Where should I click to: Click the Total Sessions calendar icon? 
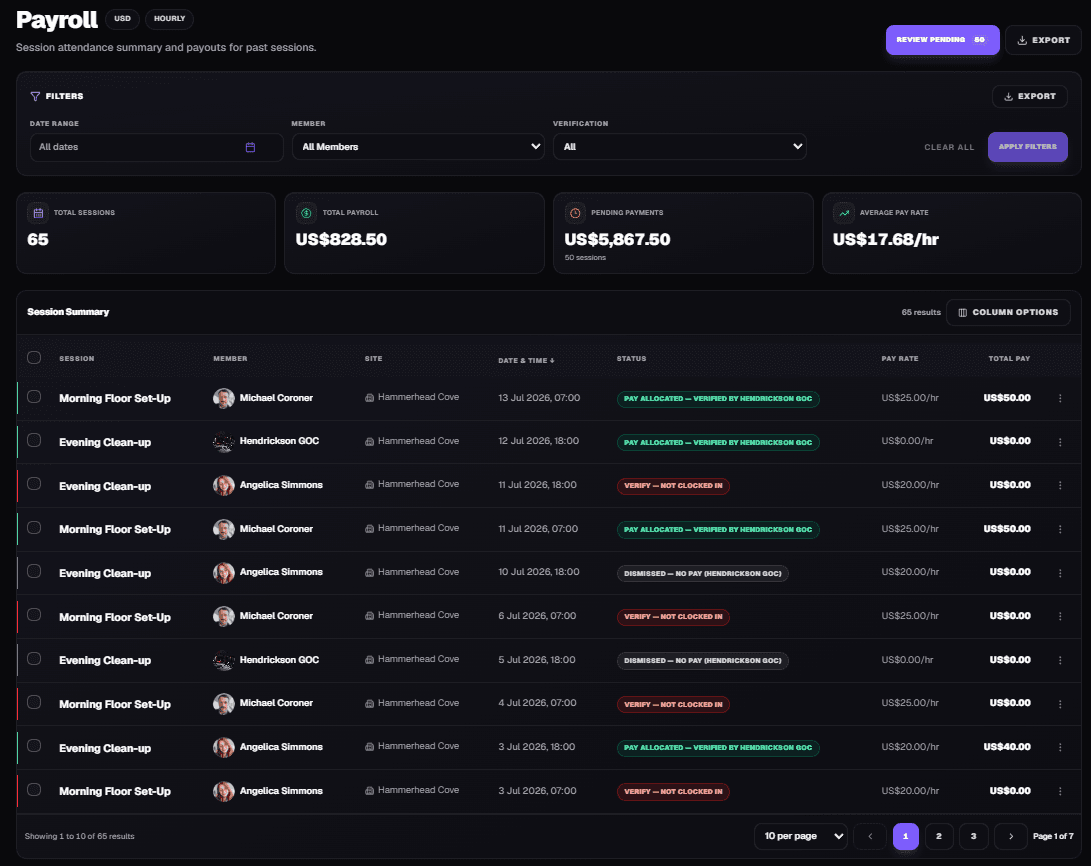[38, 213]
